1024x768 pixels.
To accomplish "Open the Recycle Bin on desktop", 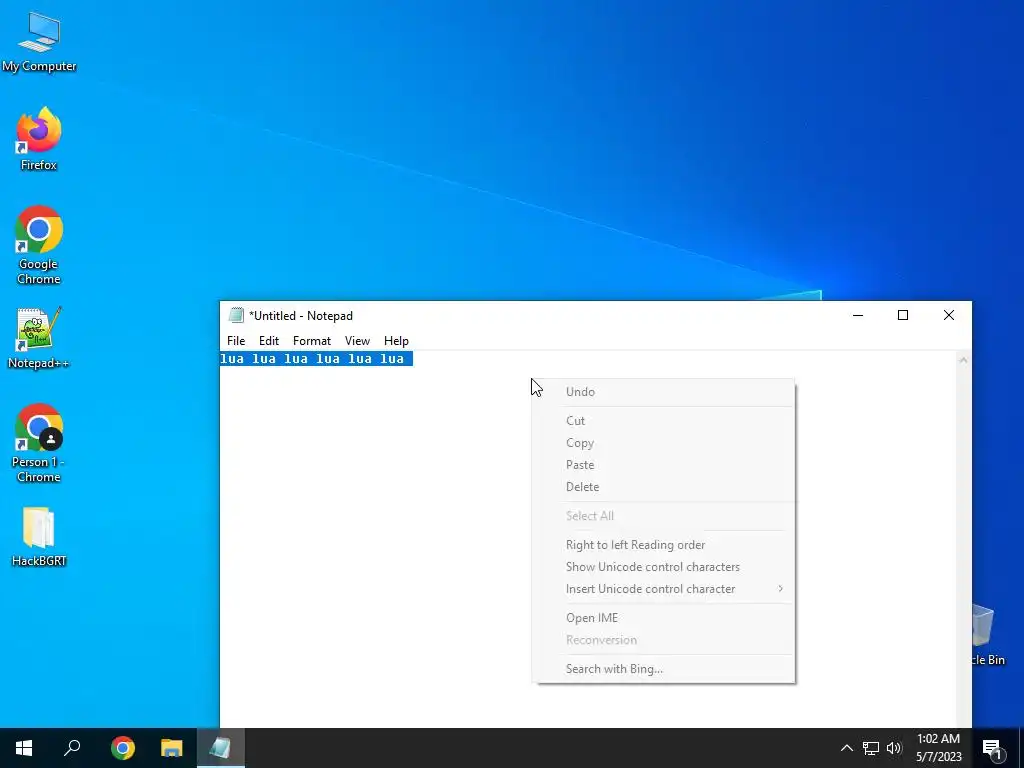I will point(986,633).
